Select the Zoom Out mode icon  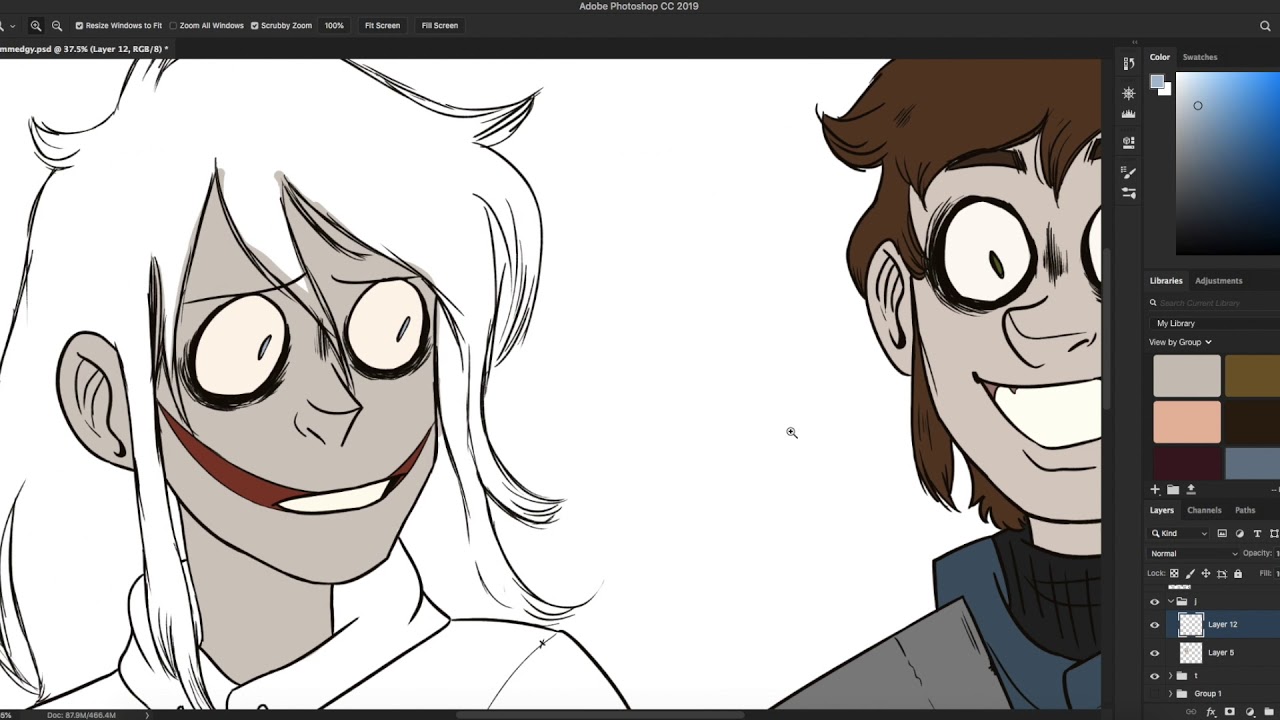tap(57, 26)
